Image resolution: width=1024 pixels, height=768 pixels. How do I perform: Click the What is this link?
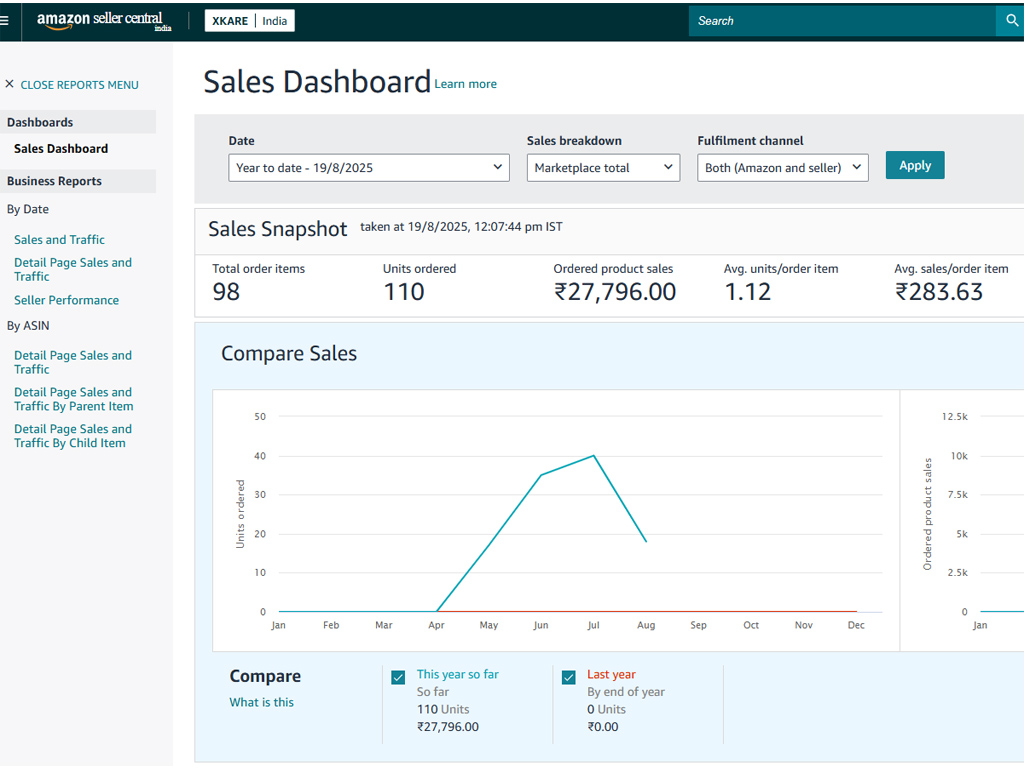[x=261, y=702]
